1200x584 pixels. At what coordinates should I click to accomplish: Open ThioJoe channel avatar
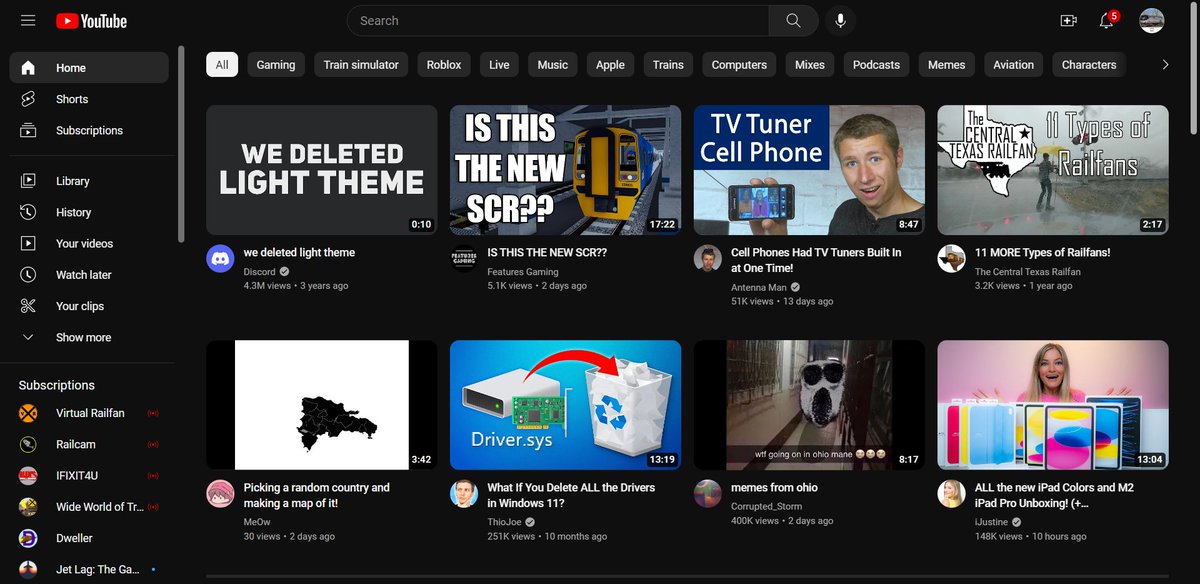tap(464, 494)
